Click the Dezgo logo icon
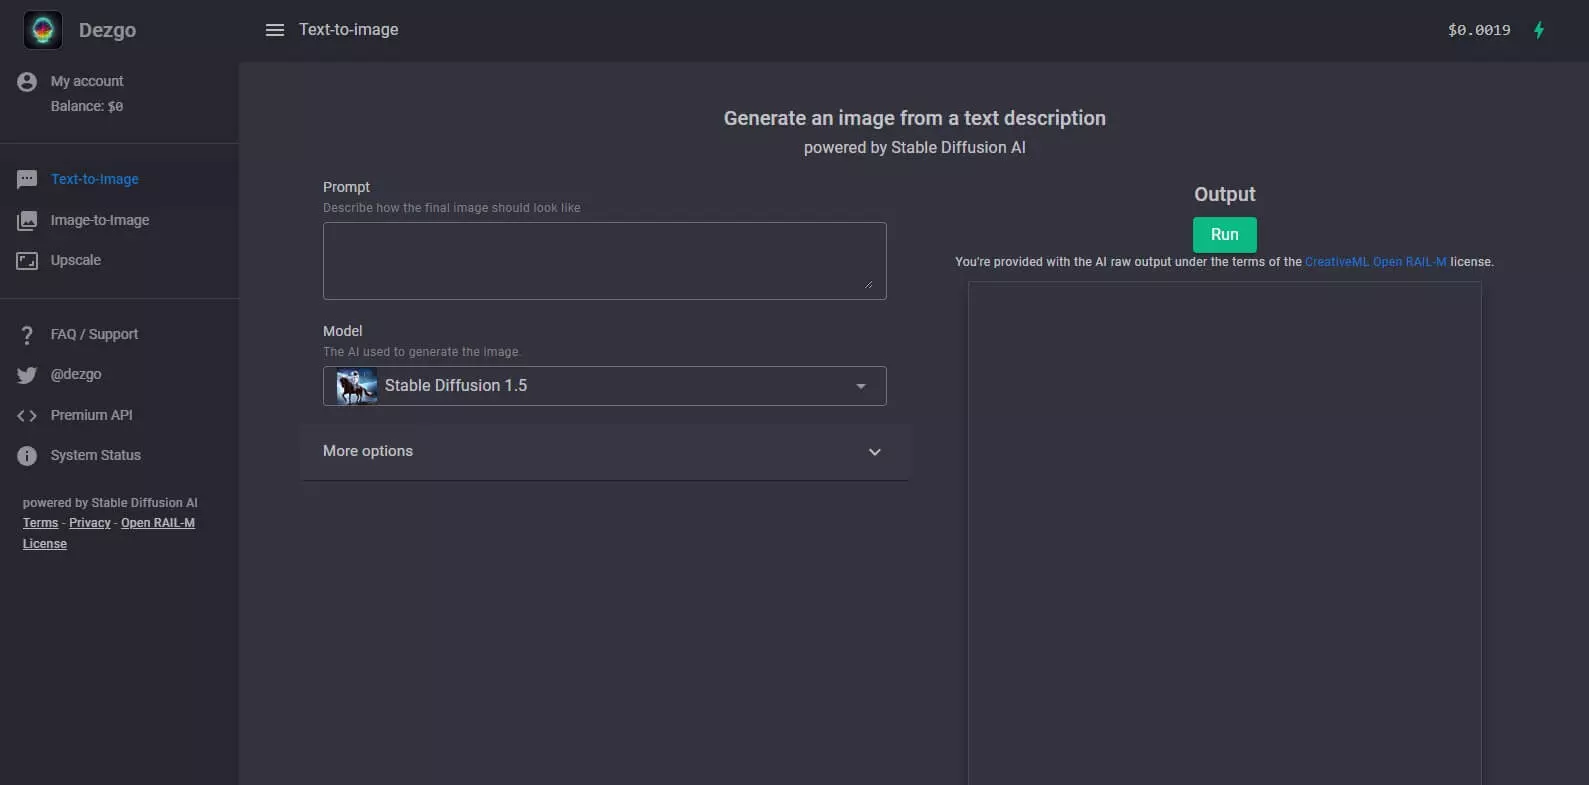Image resolution: width=1589 pixels, height=785 pixels. [43, 30]
